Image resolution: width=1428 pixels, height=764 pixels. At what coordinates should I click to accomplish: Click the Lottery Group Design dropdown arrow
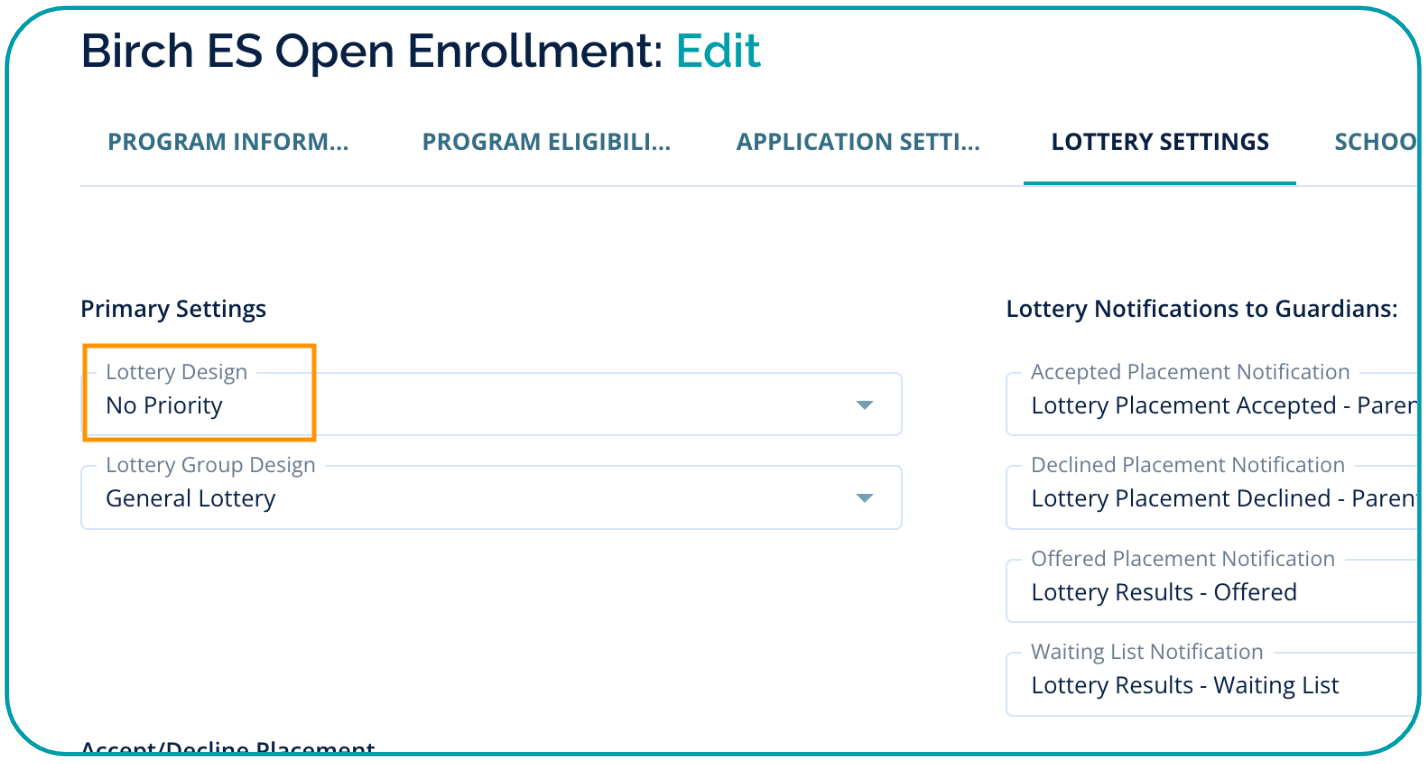865,498
